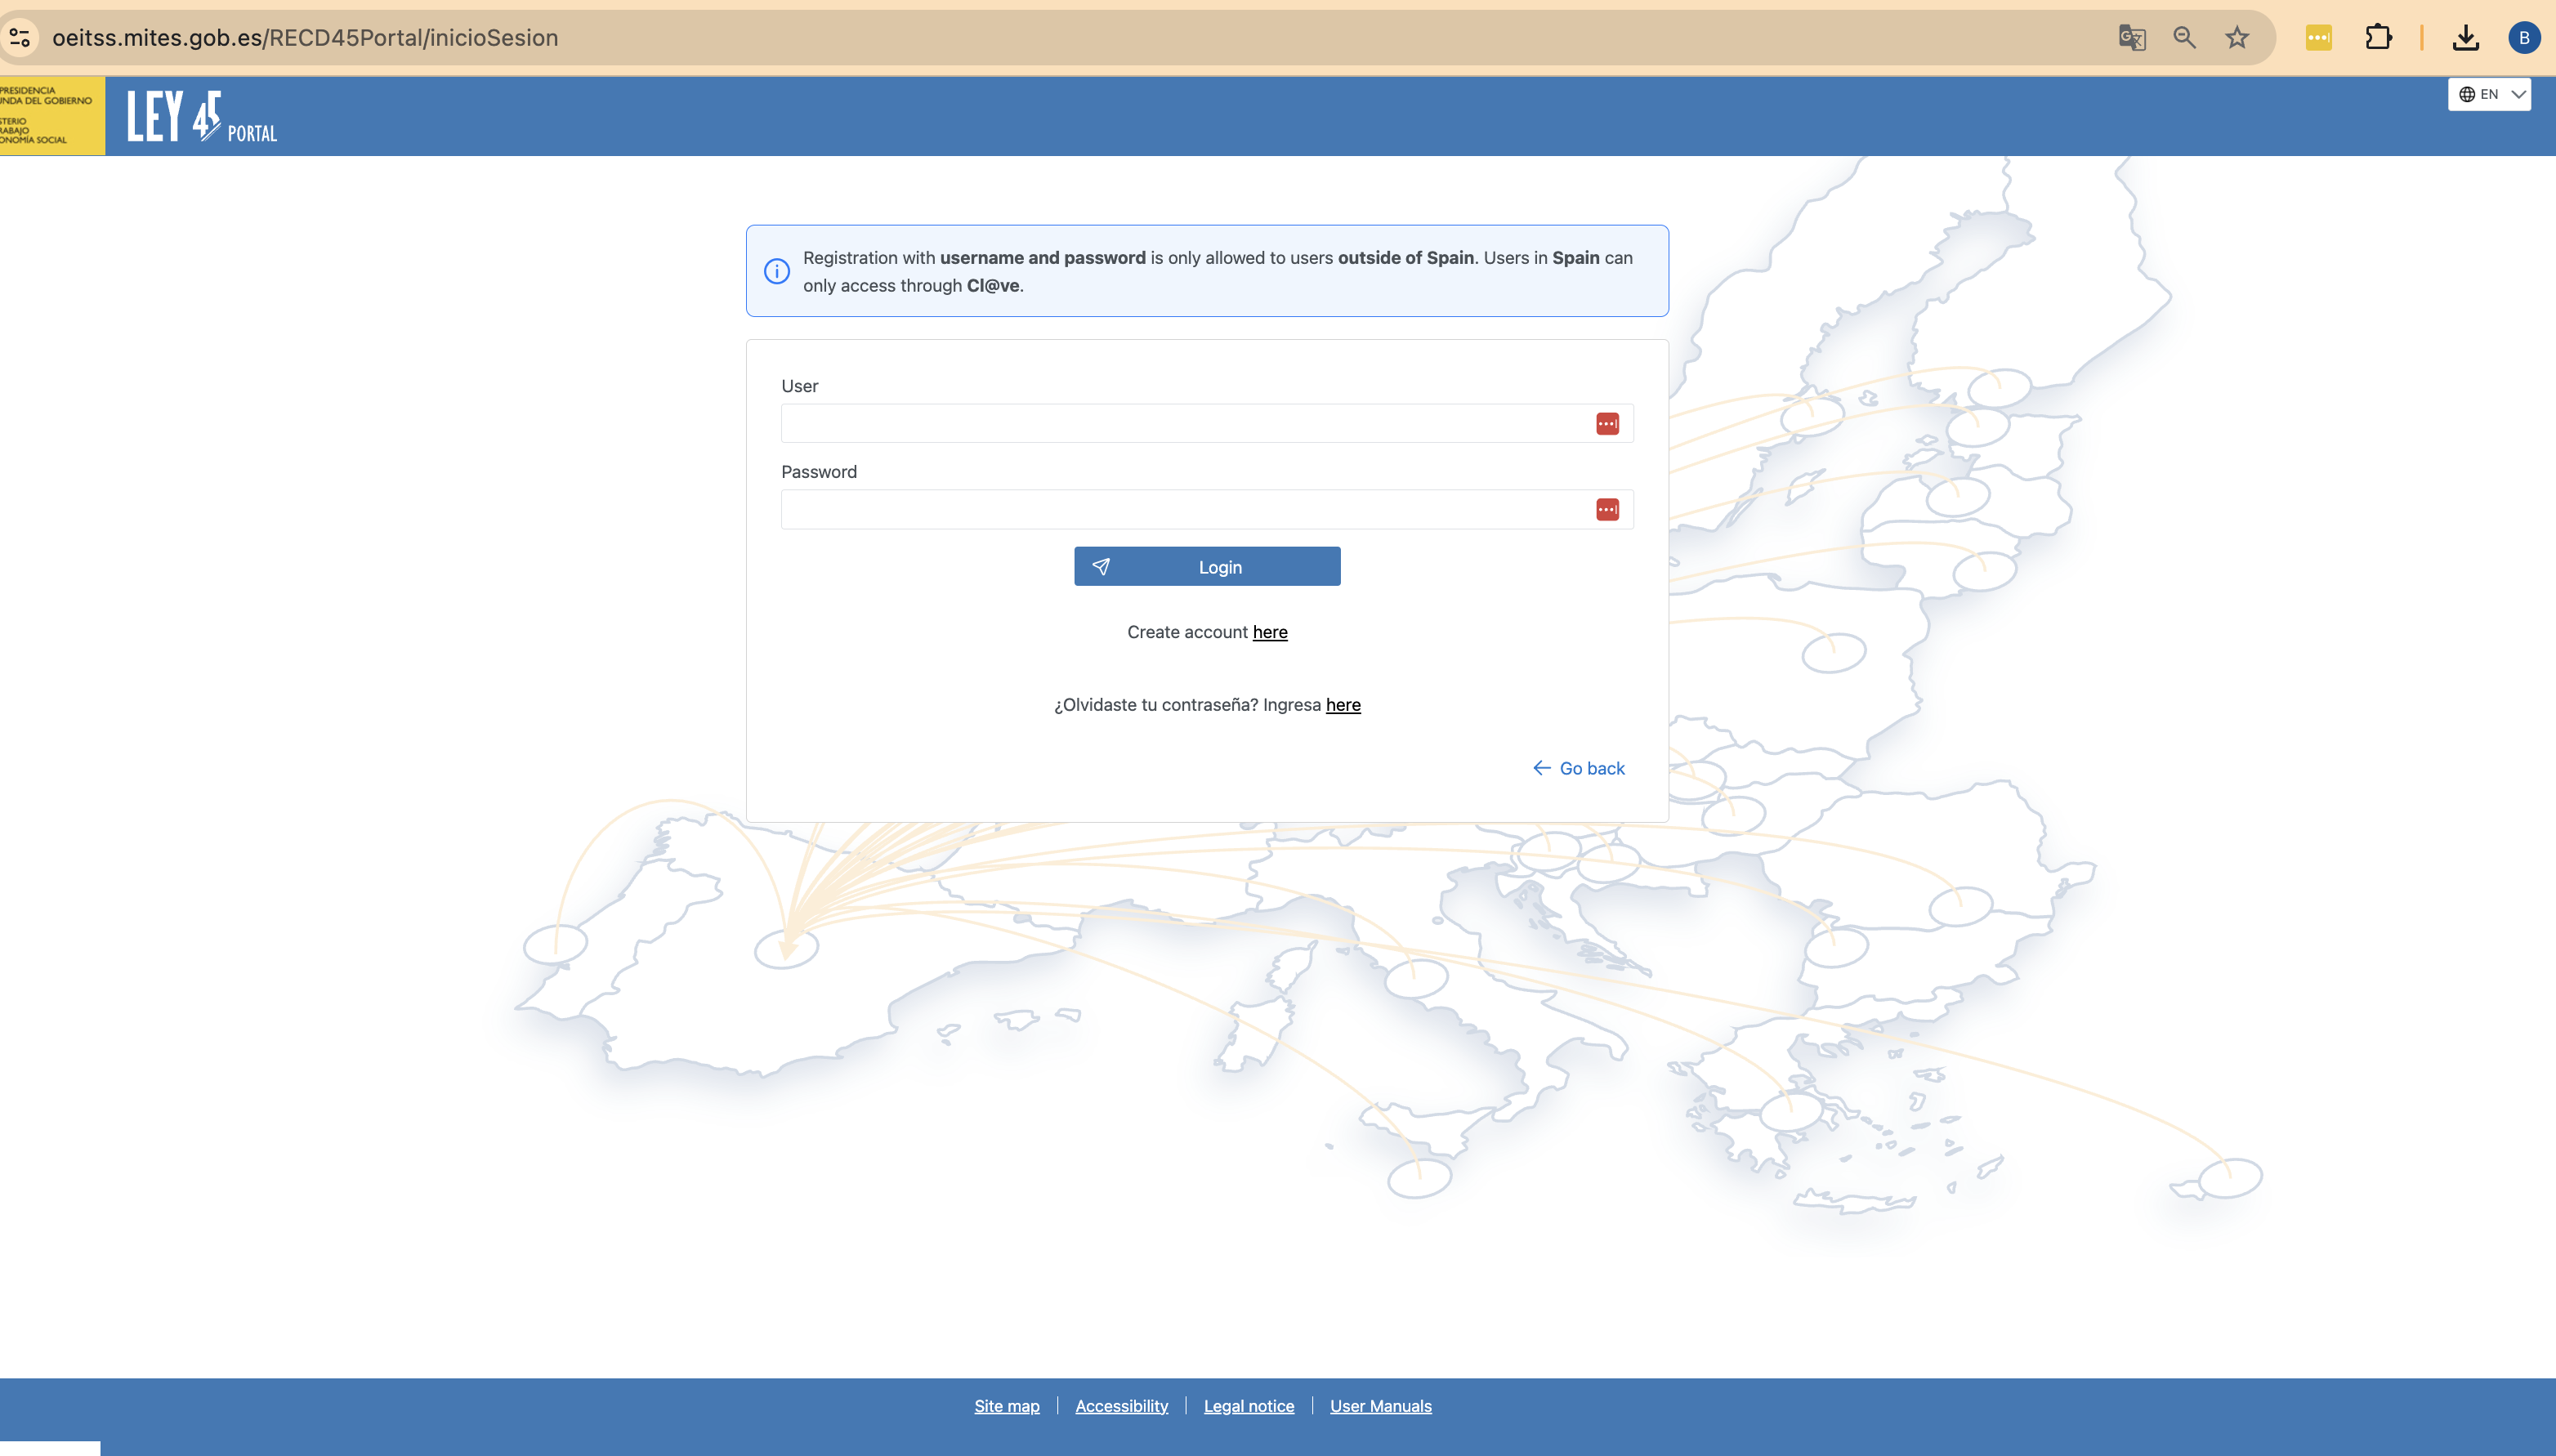Click password manager icon in Password field
This screenshot has width=2556, height=1456.
coord(1607,510)
